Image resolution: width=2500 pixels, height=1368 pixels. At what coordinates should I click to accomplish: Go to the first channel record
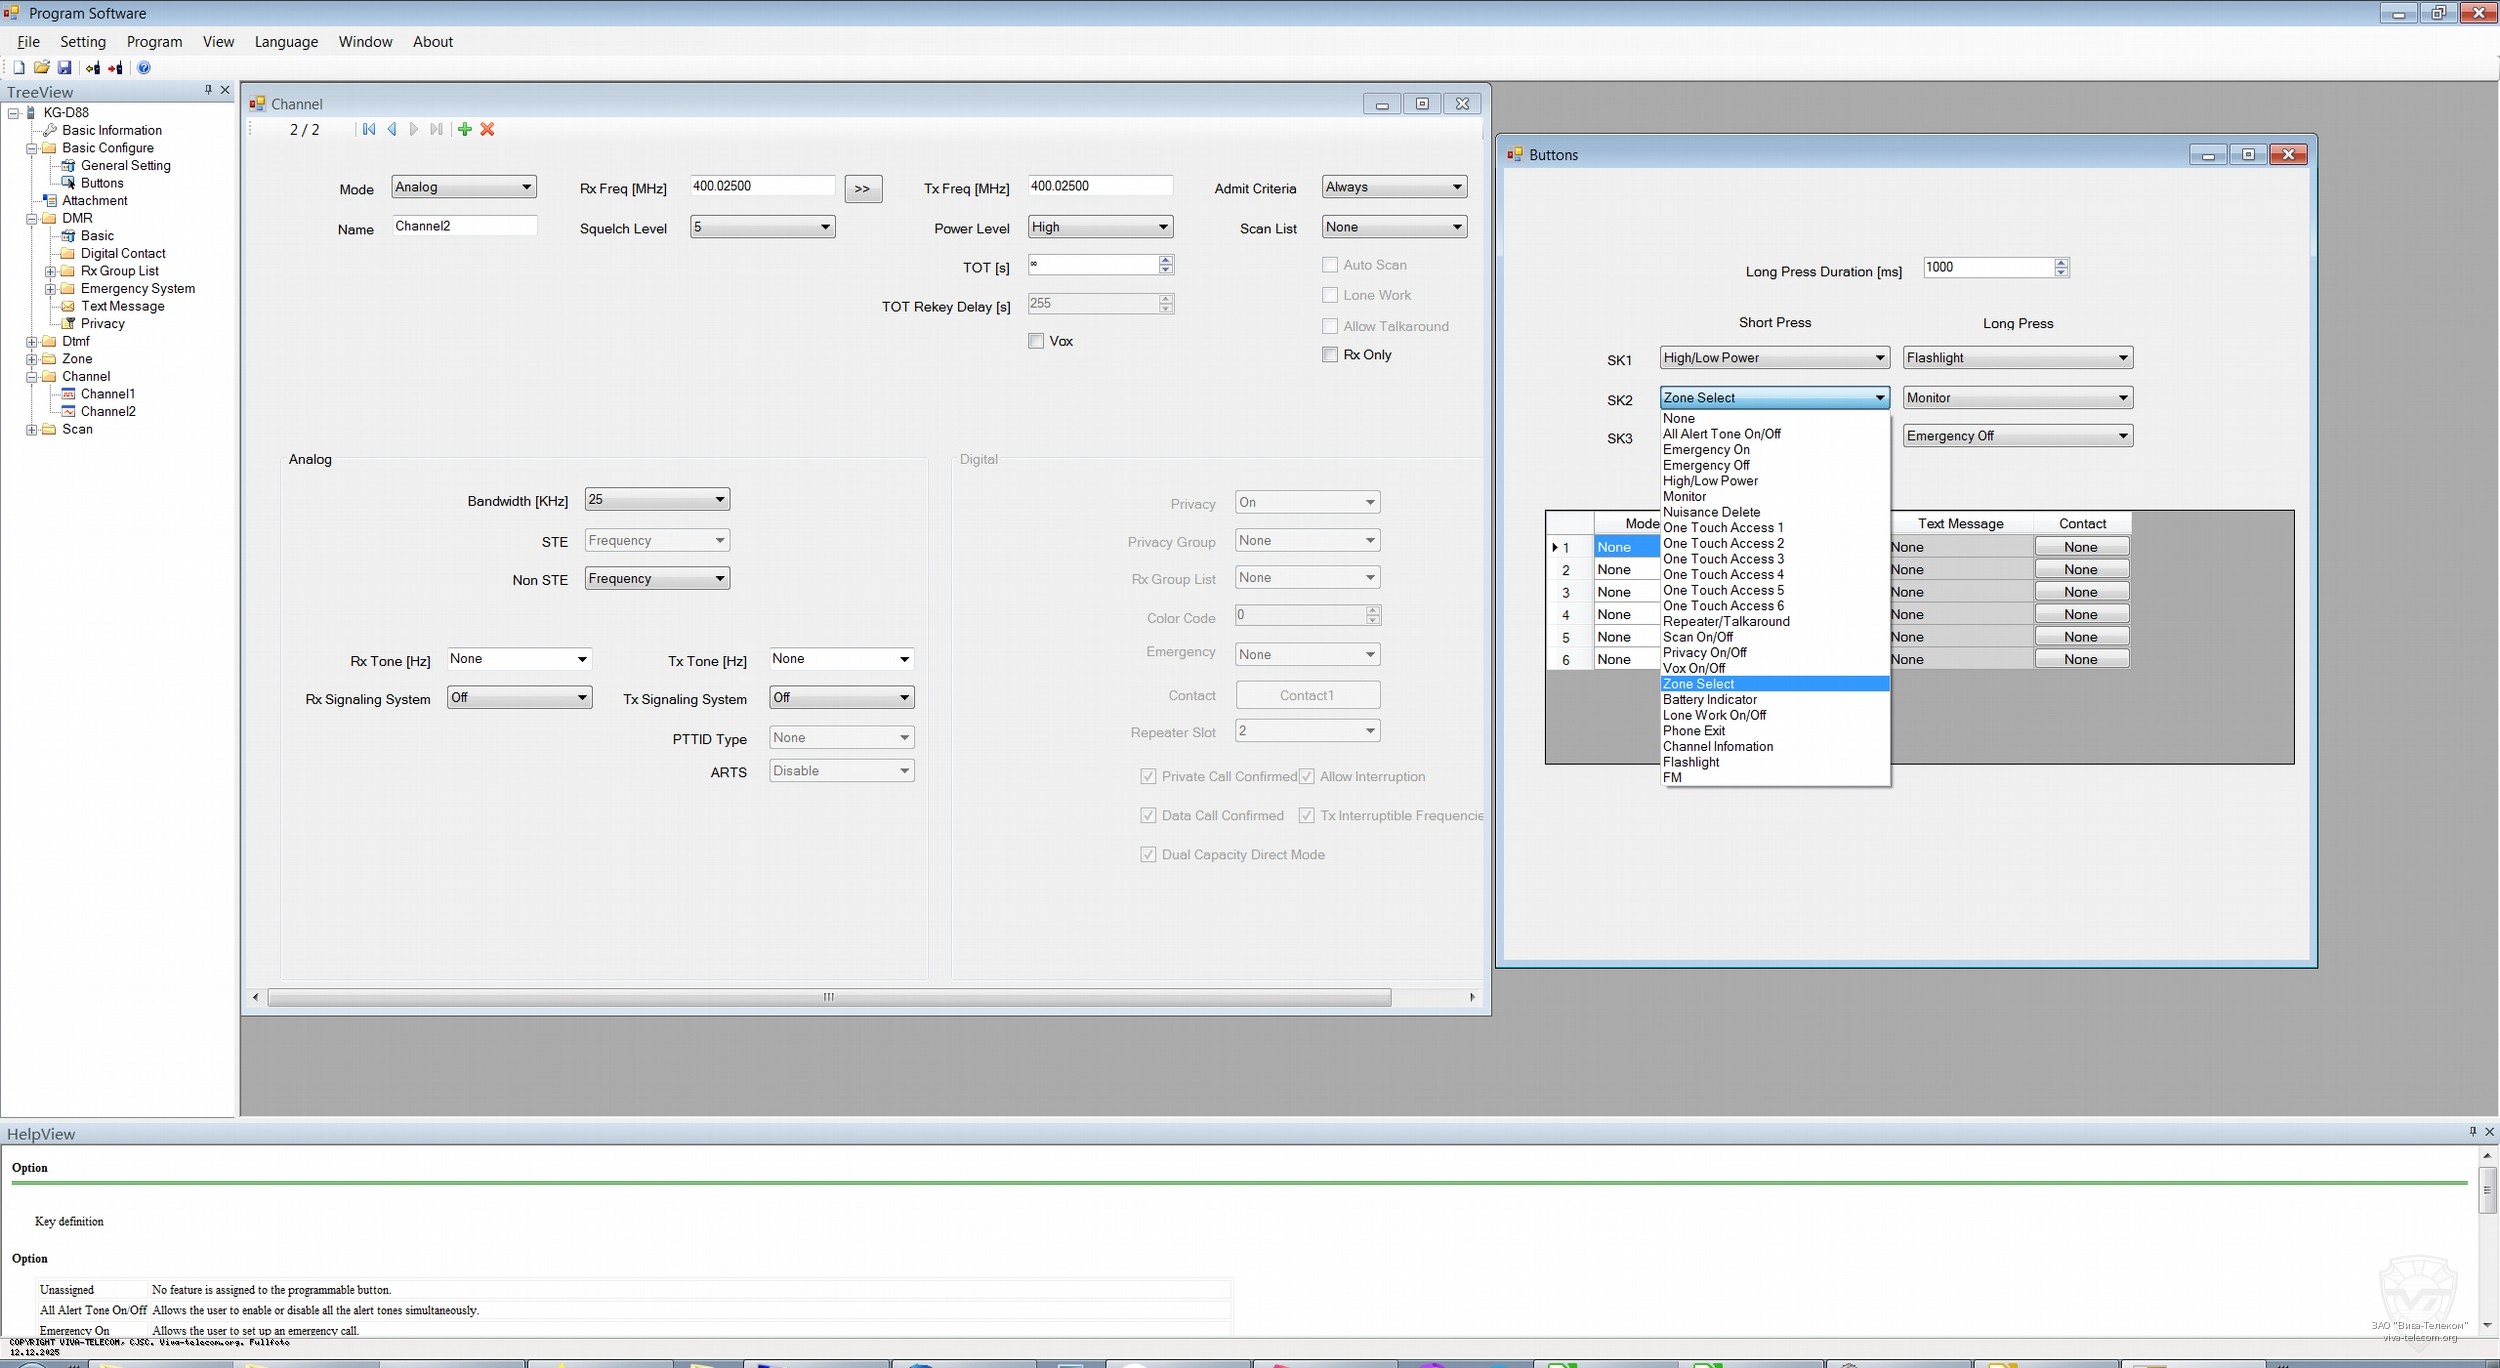coord(369,129)
